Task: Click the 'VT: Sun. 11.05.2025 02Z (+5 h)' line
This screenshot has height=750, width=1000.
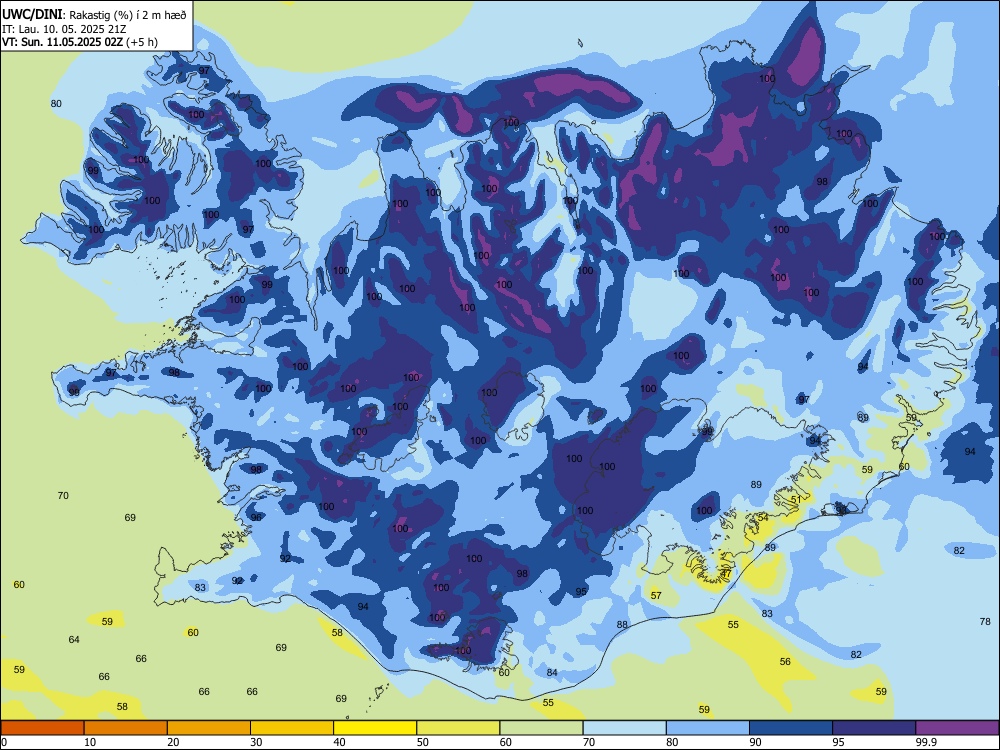Action: pyautogui.click(x=80, y=42)
